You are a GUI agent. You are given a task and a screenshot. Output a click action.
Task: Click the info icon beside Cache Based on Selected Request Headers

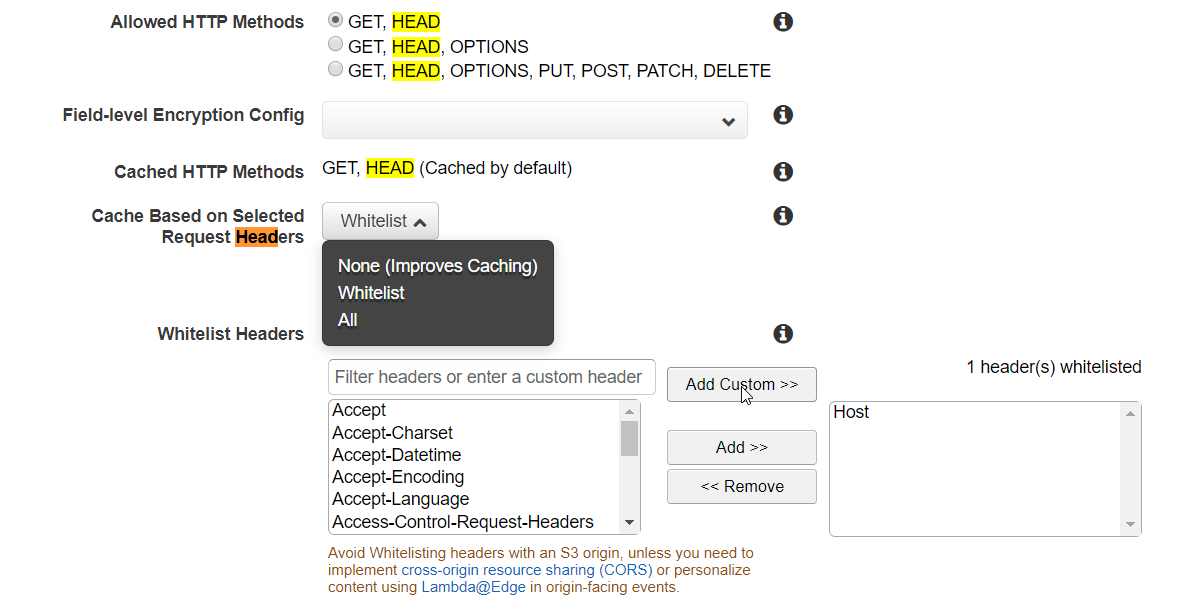point(783,215)
